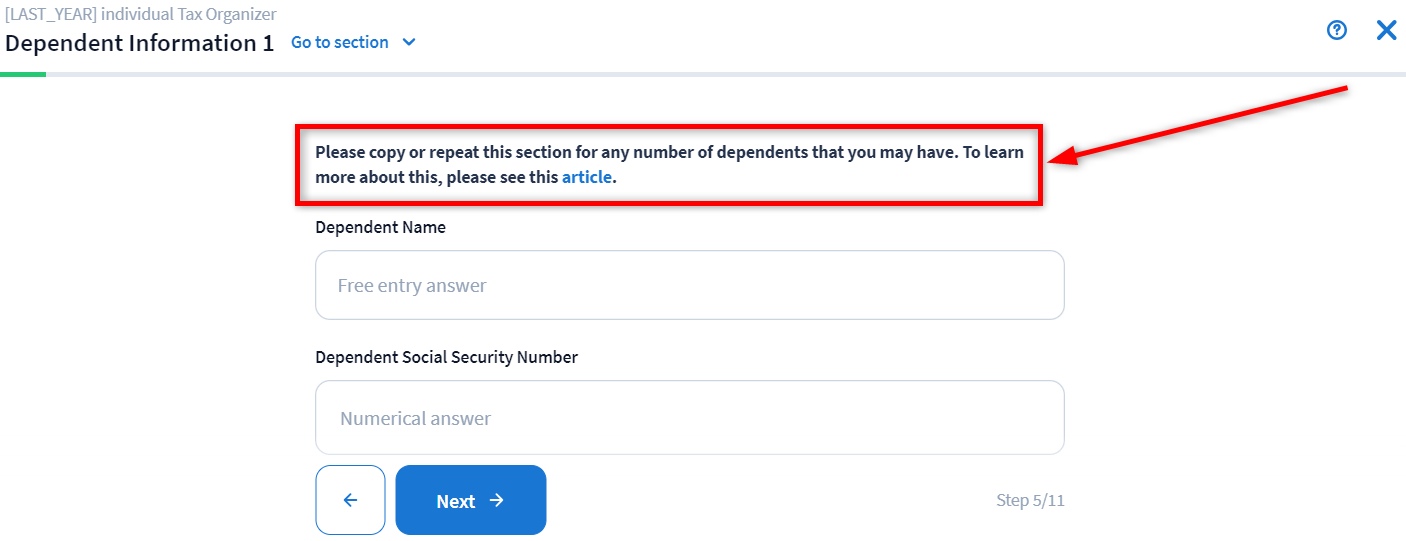Open the help question mark icon
Viewport: 1406px width, 541px height.
click(1336, 30)
